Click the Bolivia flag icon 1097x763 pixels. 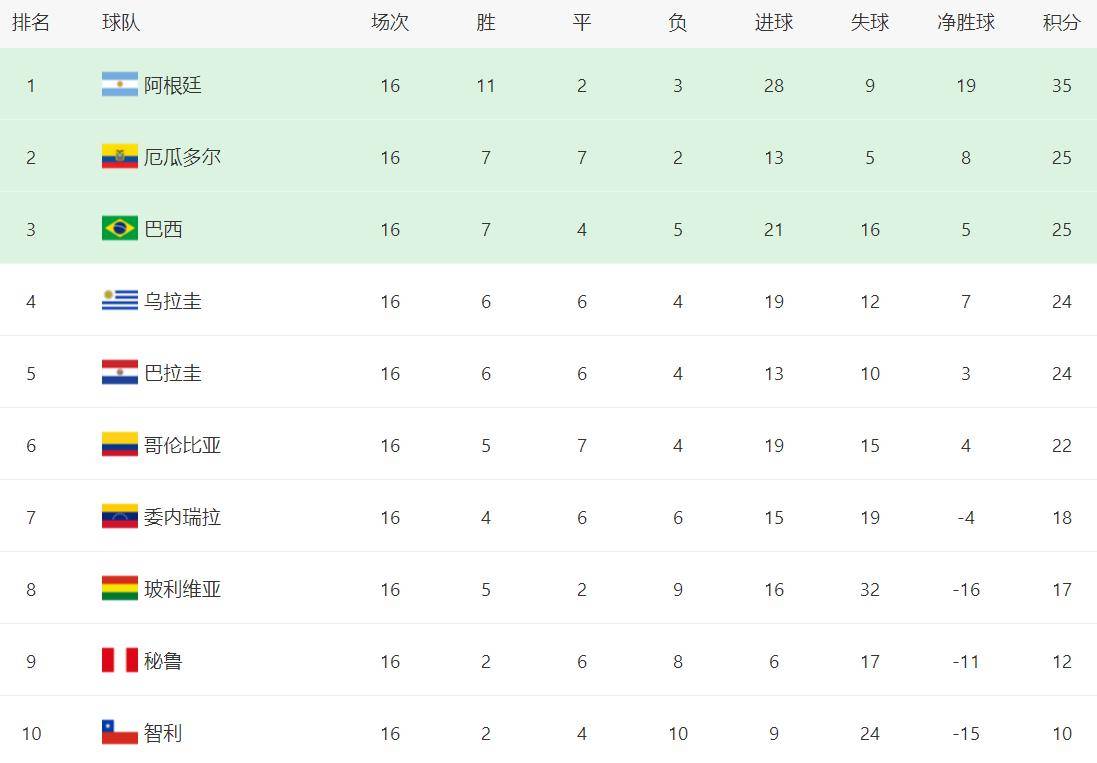(x=120, y=589)
